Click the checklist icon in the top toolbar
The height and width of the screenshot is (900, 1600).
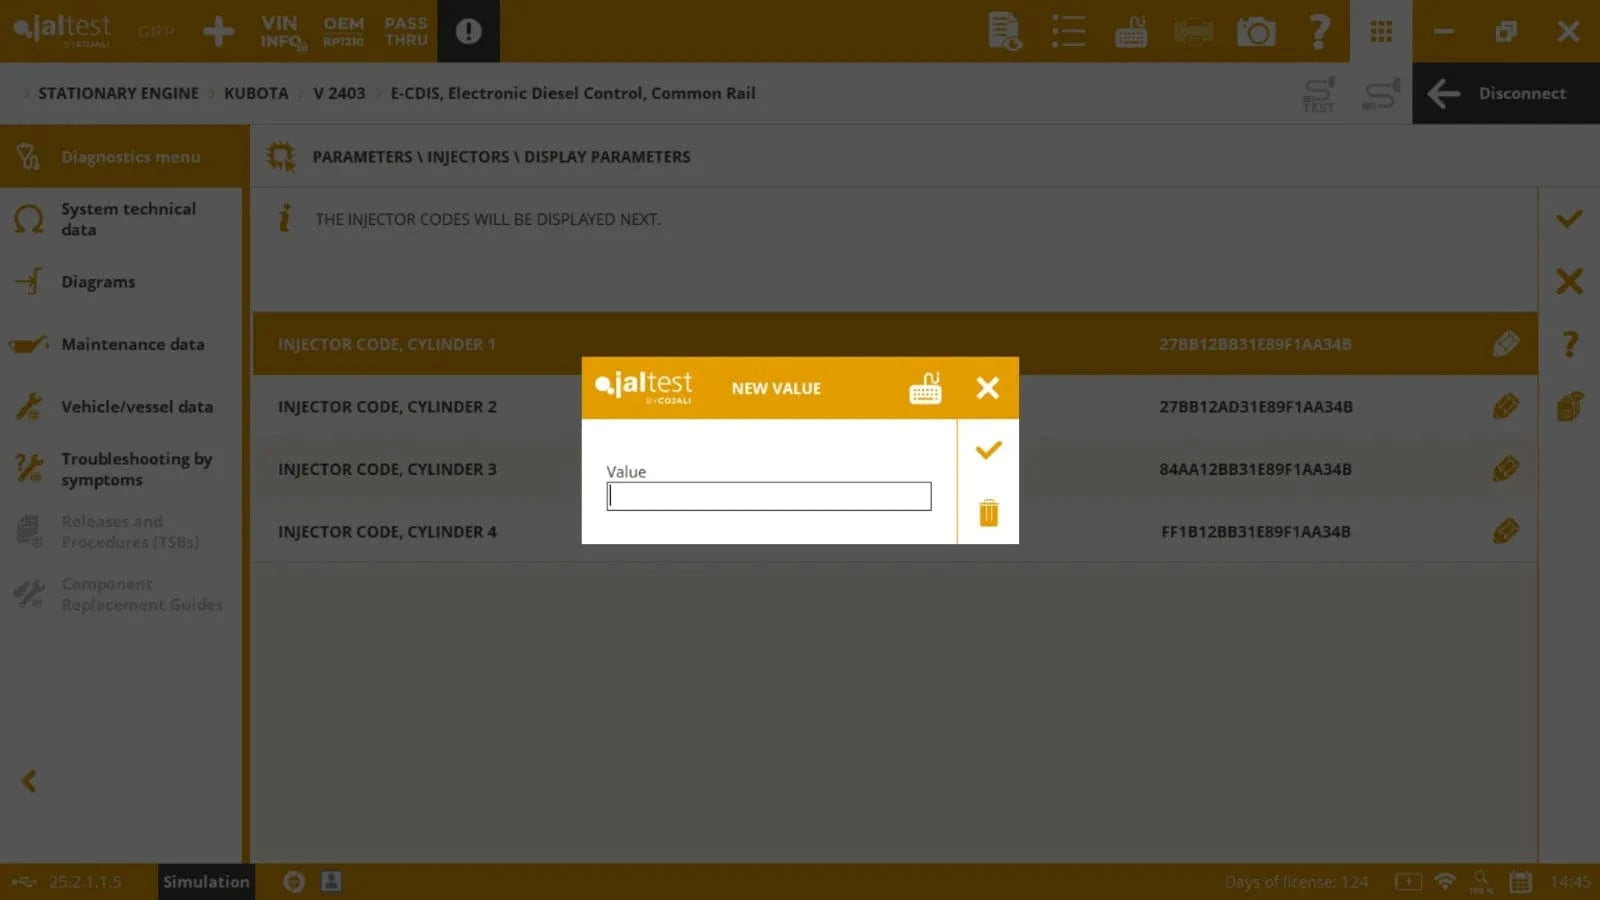[1067, 31]
